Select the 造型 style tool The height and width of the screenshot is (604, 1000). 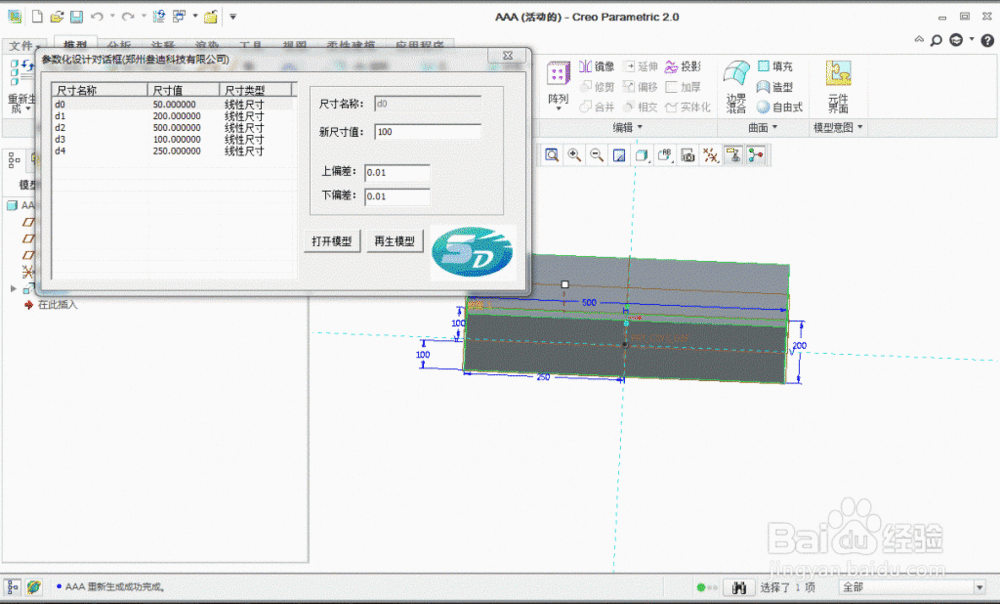(775, 87)
